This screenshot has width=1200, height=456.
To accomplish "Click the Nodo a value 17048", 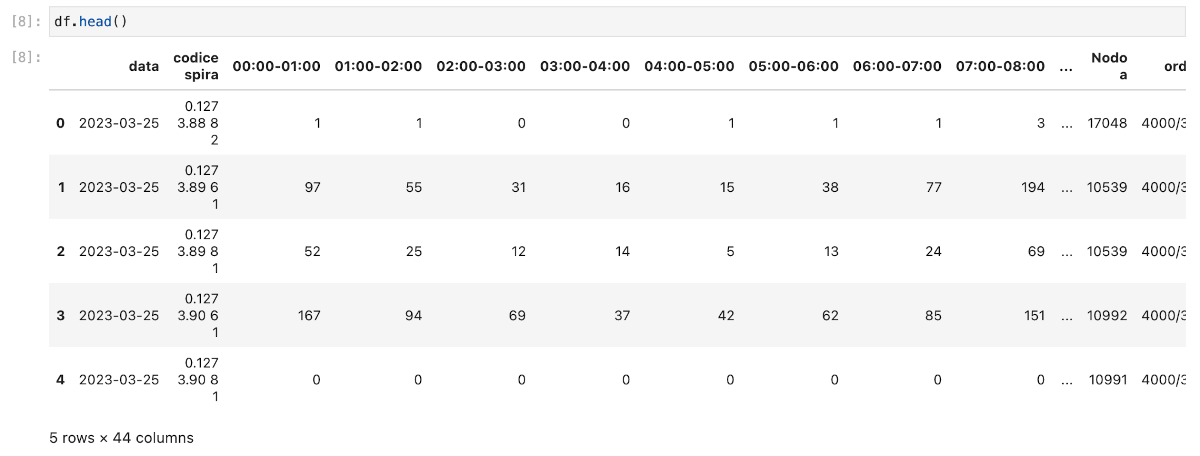I will pos(1108,123).
